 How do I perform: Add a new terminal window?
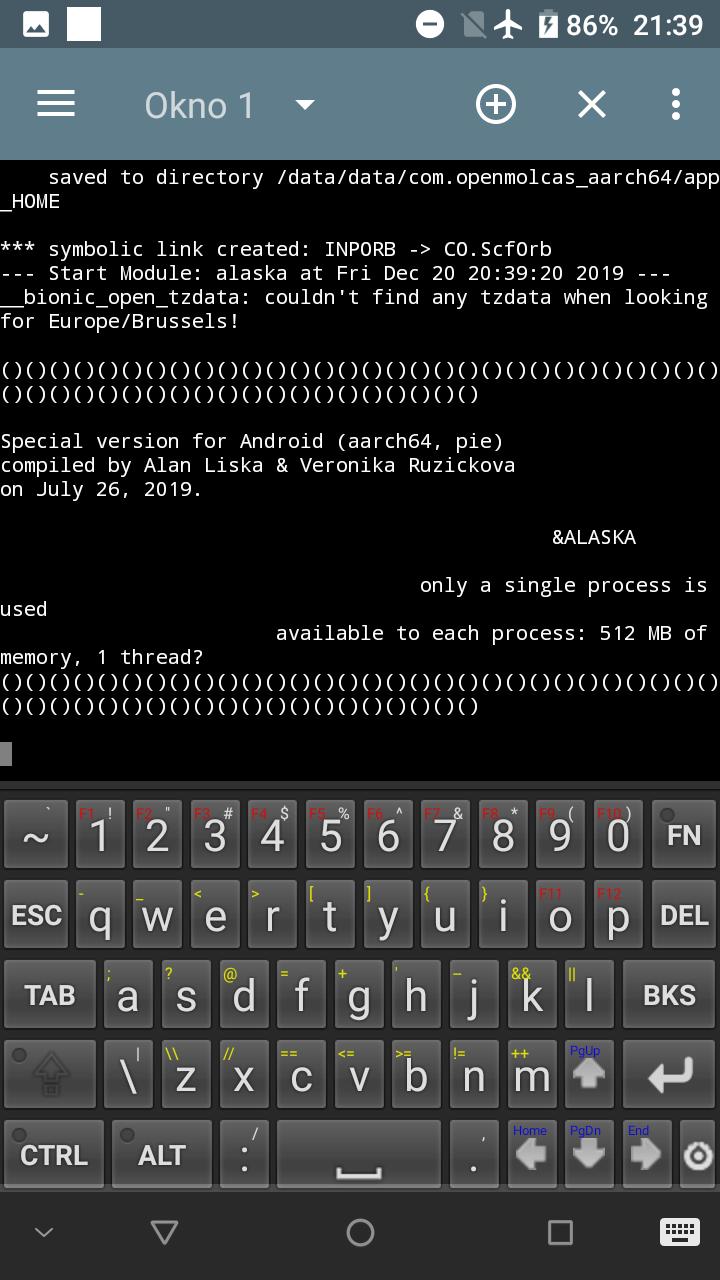click(496, 104)
